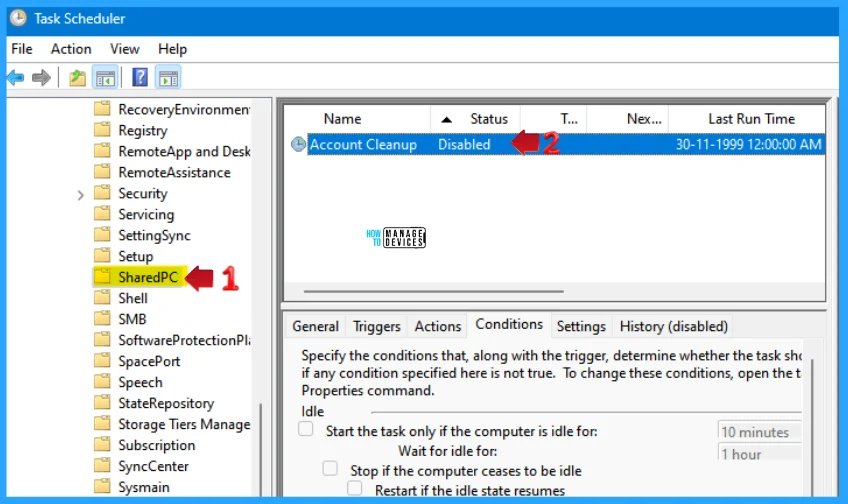Viewport: 848px width, 504px height.
Task: Click the RecoveryEnvironment folder icon
Action: pos(102,109)
